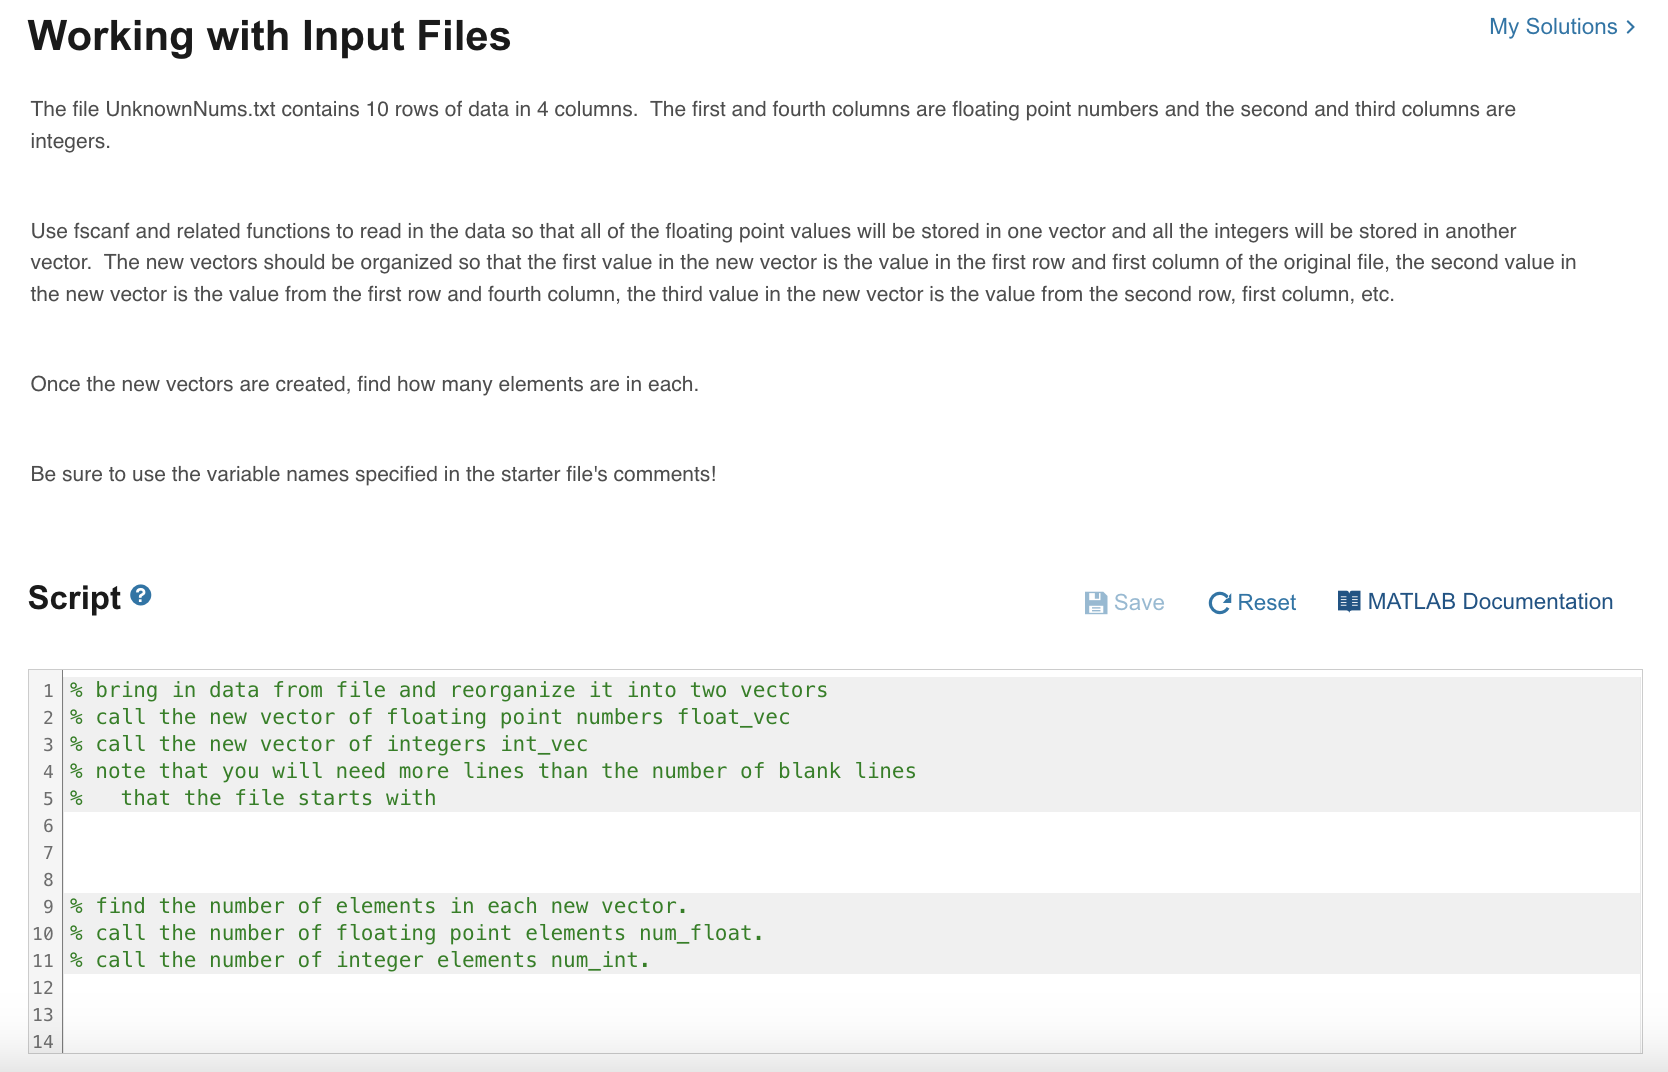Place cursor on empty line 12 of the script
The width and height of the screenshot is (1668, 1072).
(x=400, y=987)
